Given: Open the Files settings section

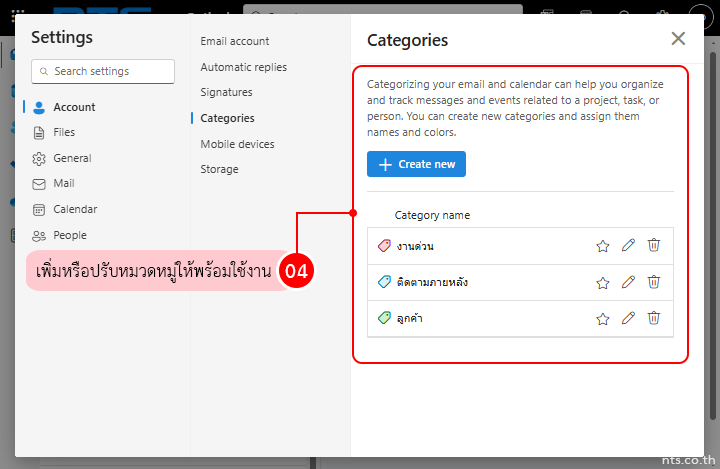Looking at the screenshot, I should tap(64, 132).
